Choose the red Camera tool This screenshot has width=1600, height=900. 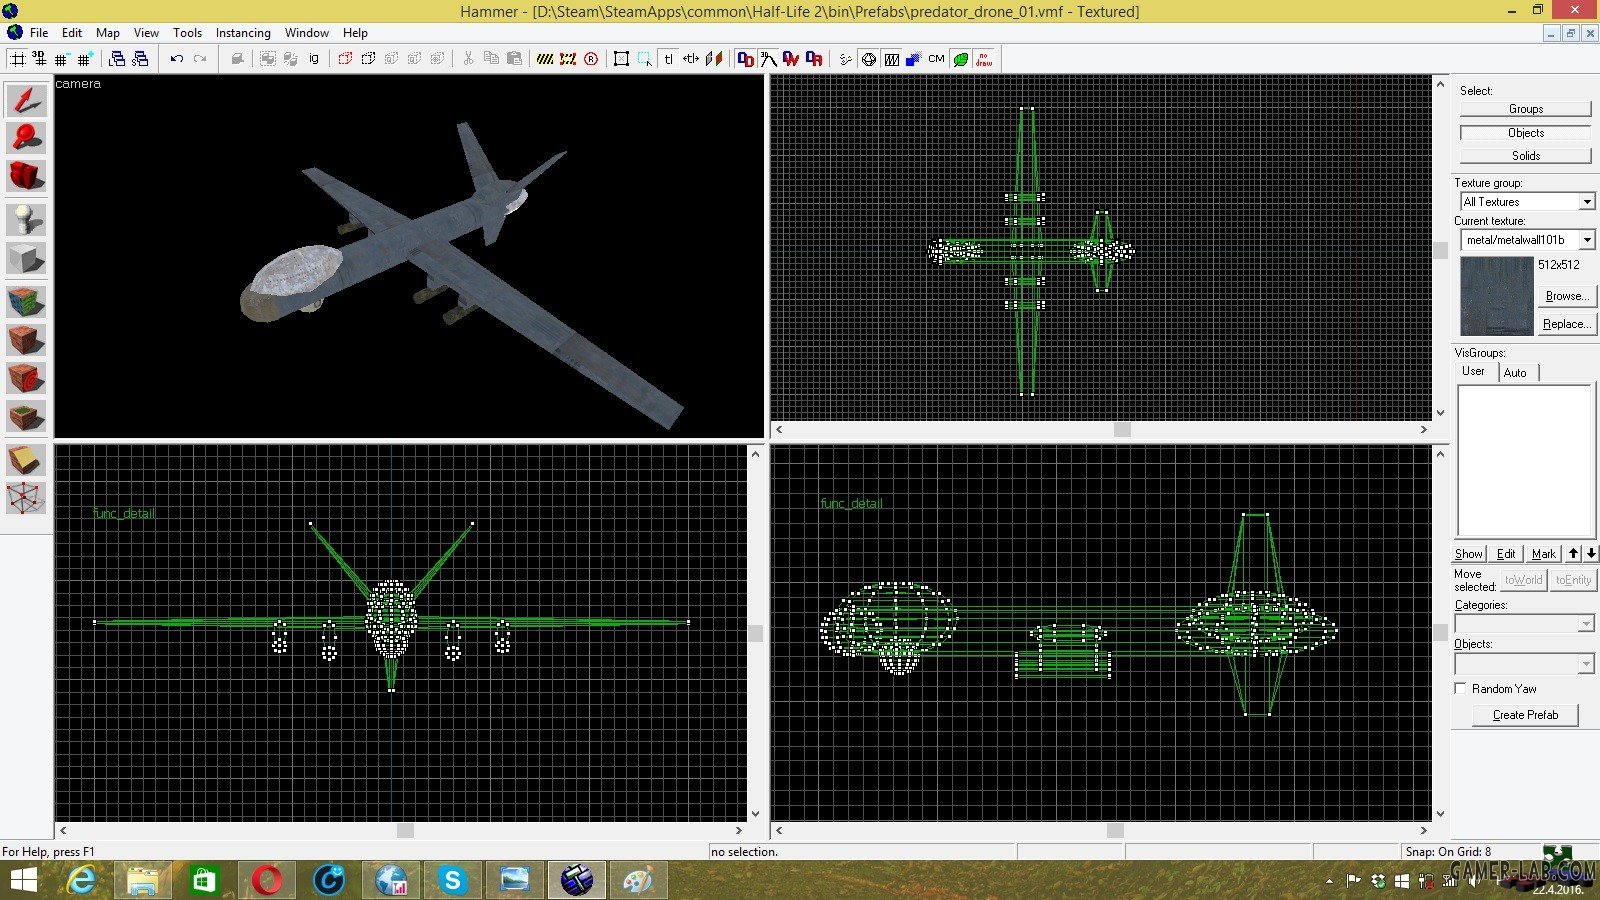coord(27,176)
